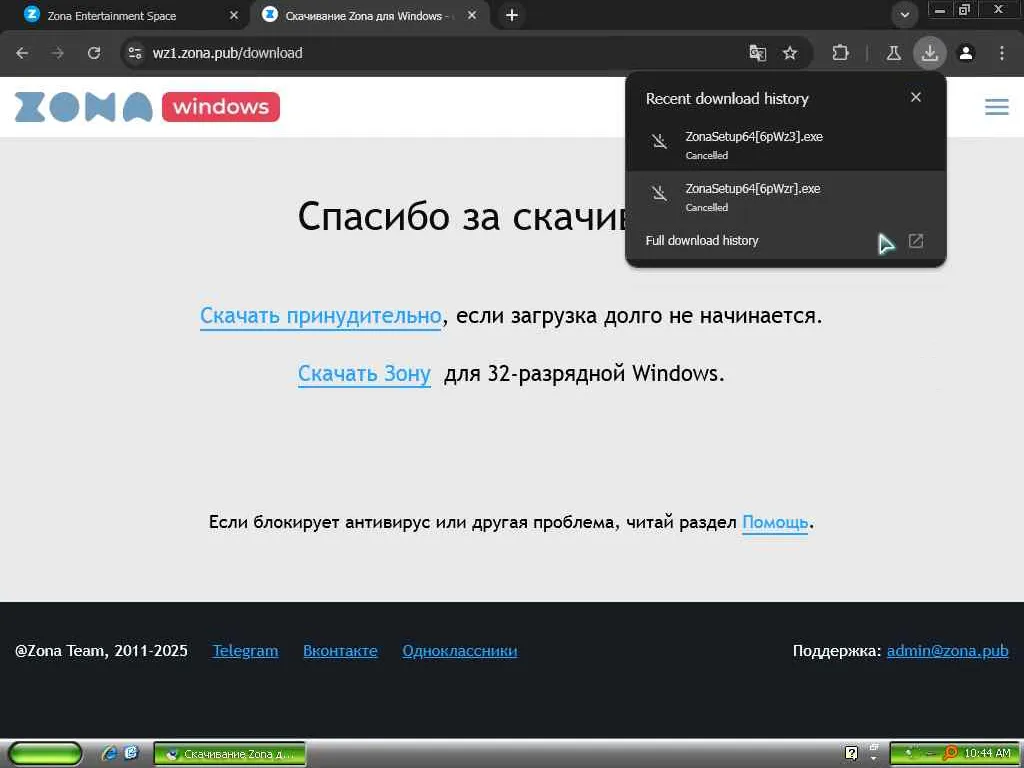The width and height of the screenshot is (1024, 768).
Task: Click the help question-mark tray icon
Action: click(x=852, y=754)
